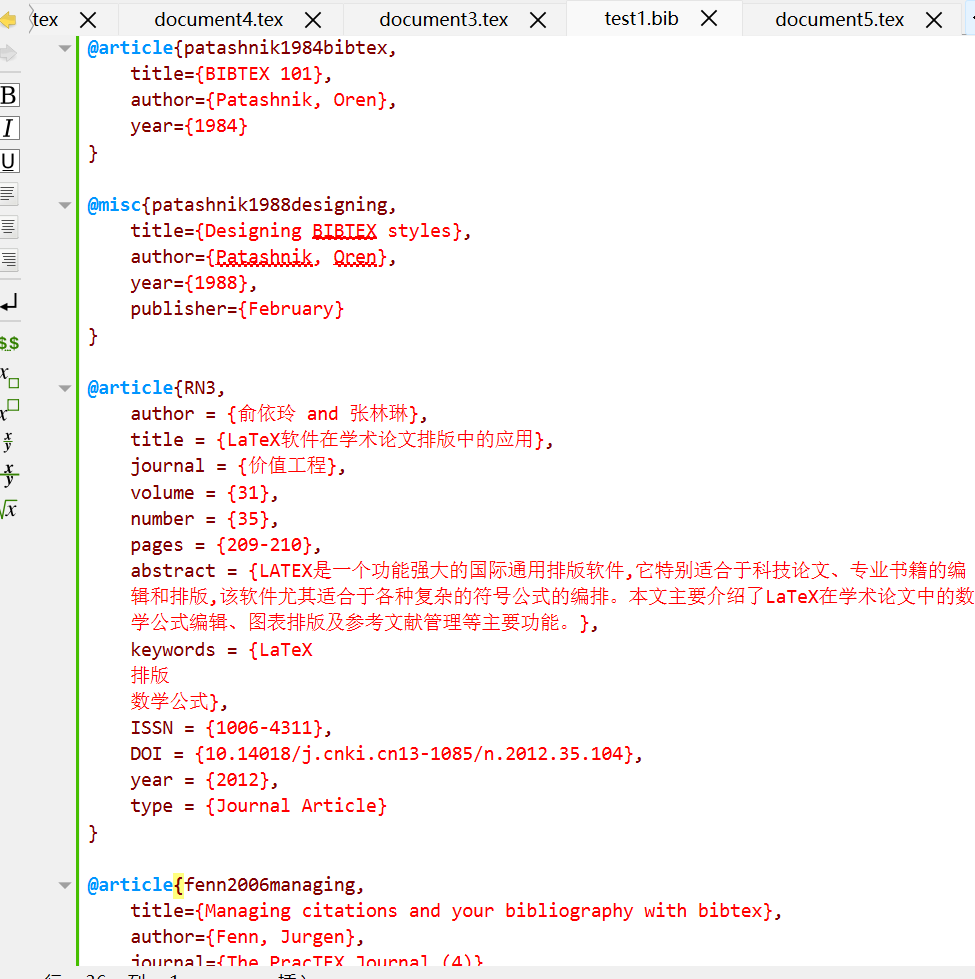
Task: Click the title BIBTEX 101
Action: 258,74
